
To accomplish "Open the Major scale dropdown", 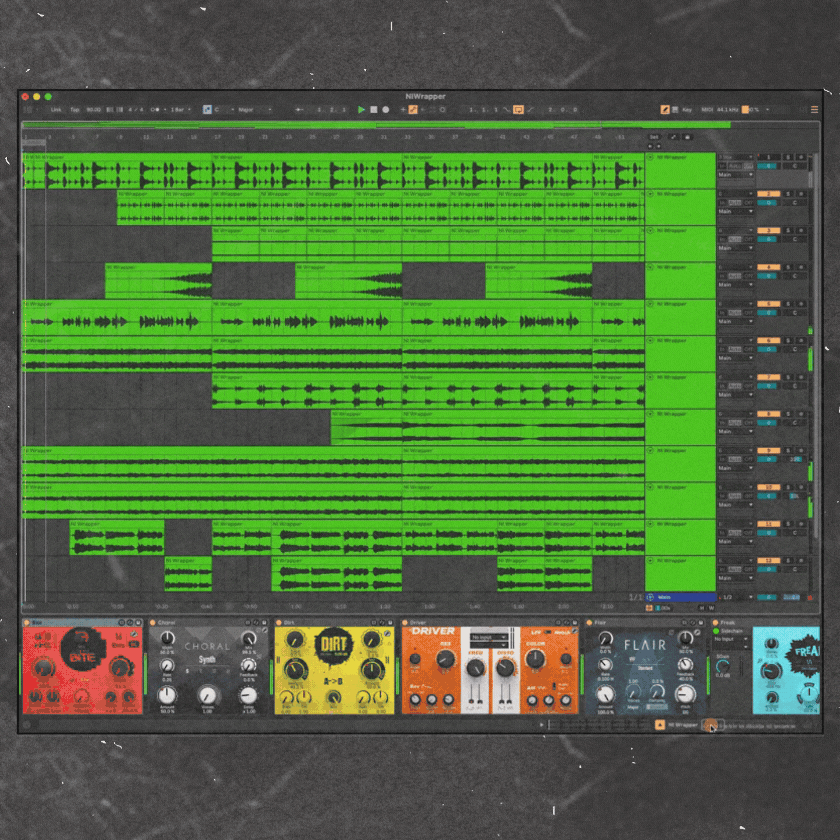I will (254, 110).
